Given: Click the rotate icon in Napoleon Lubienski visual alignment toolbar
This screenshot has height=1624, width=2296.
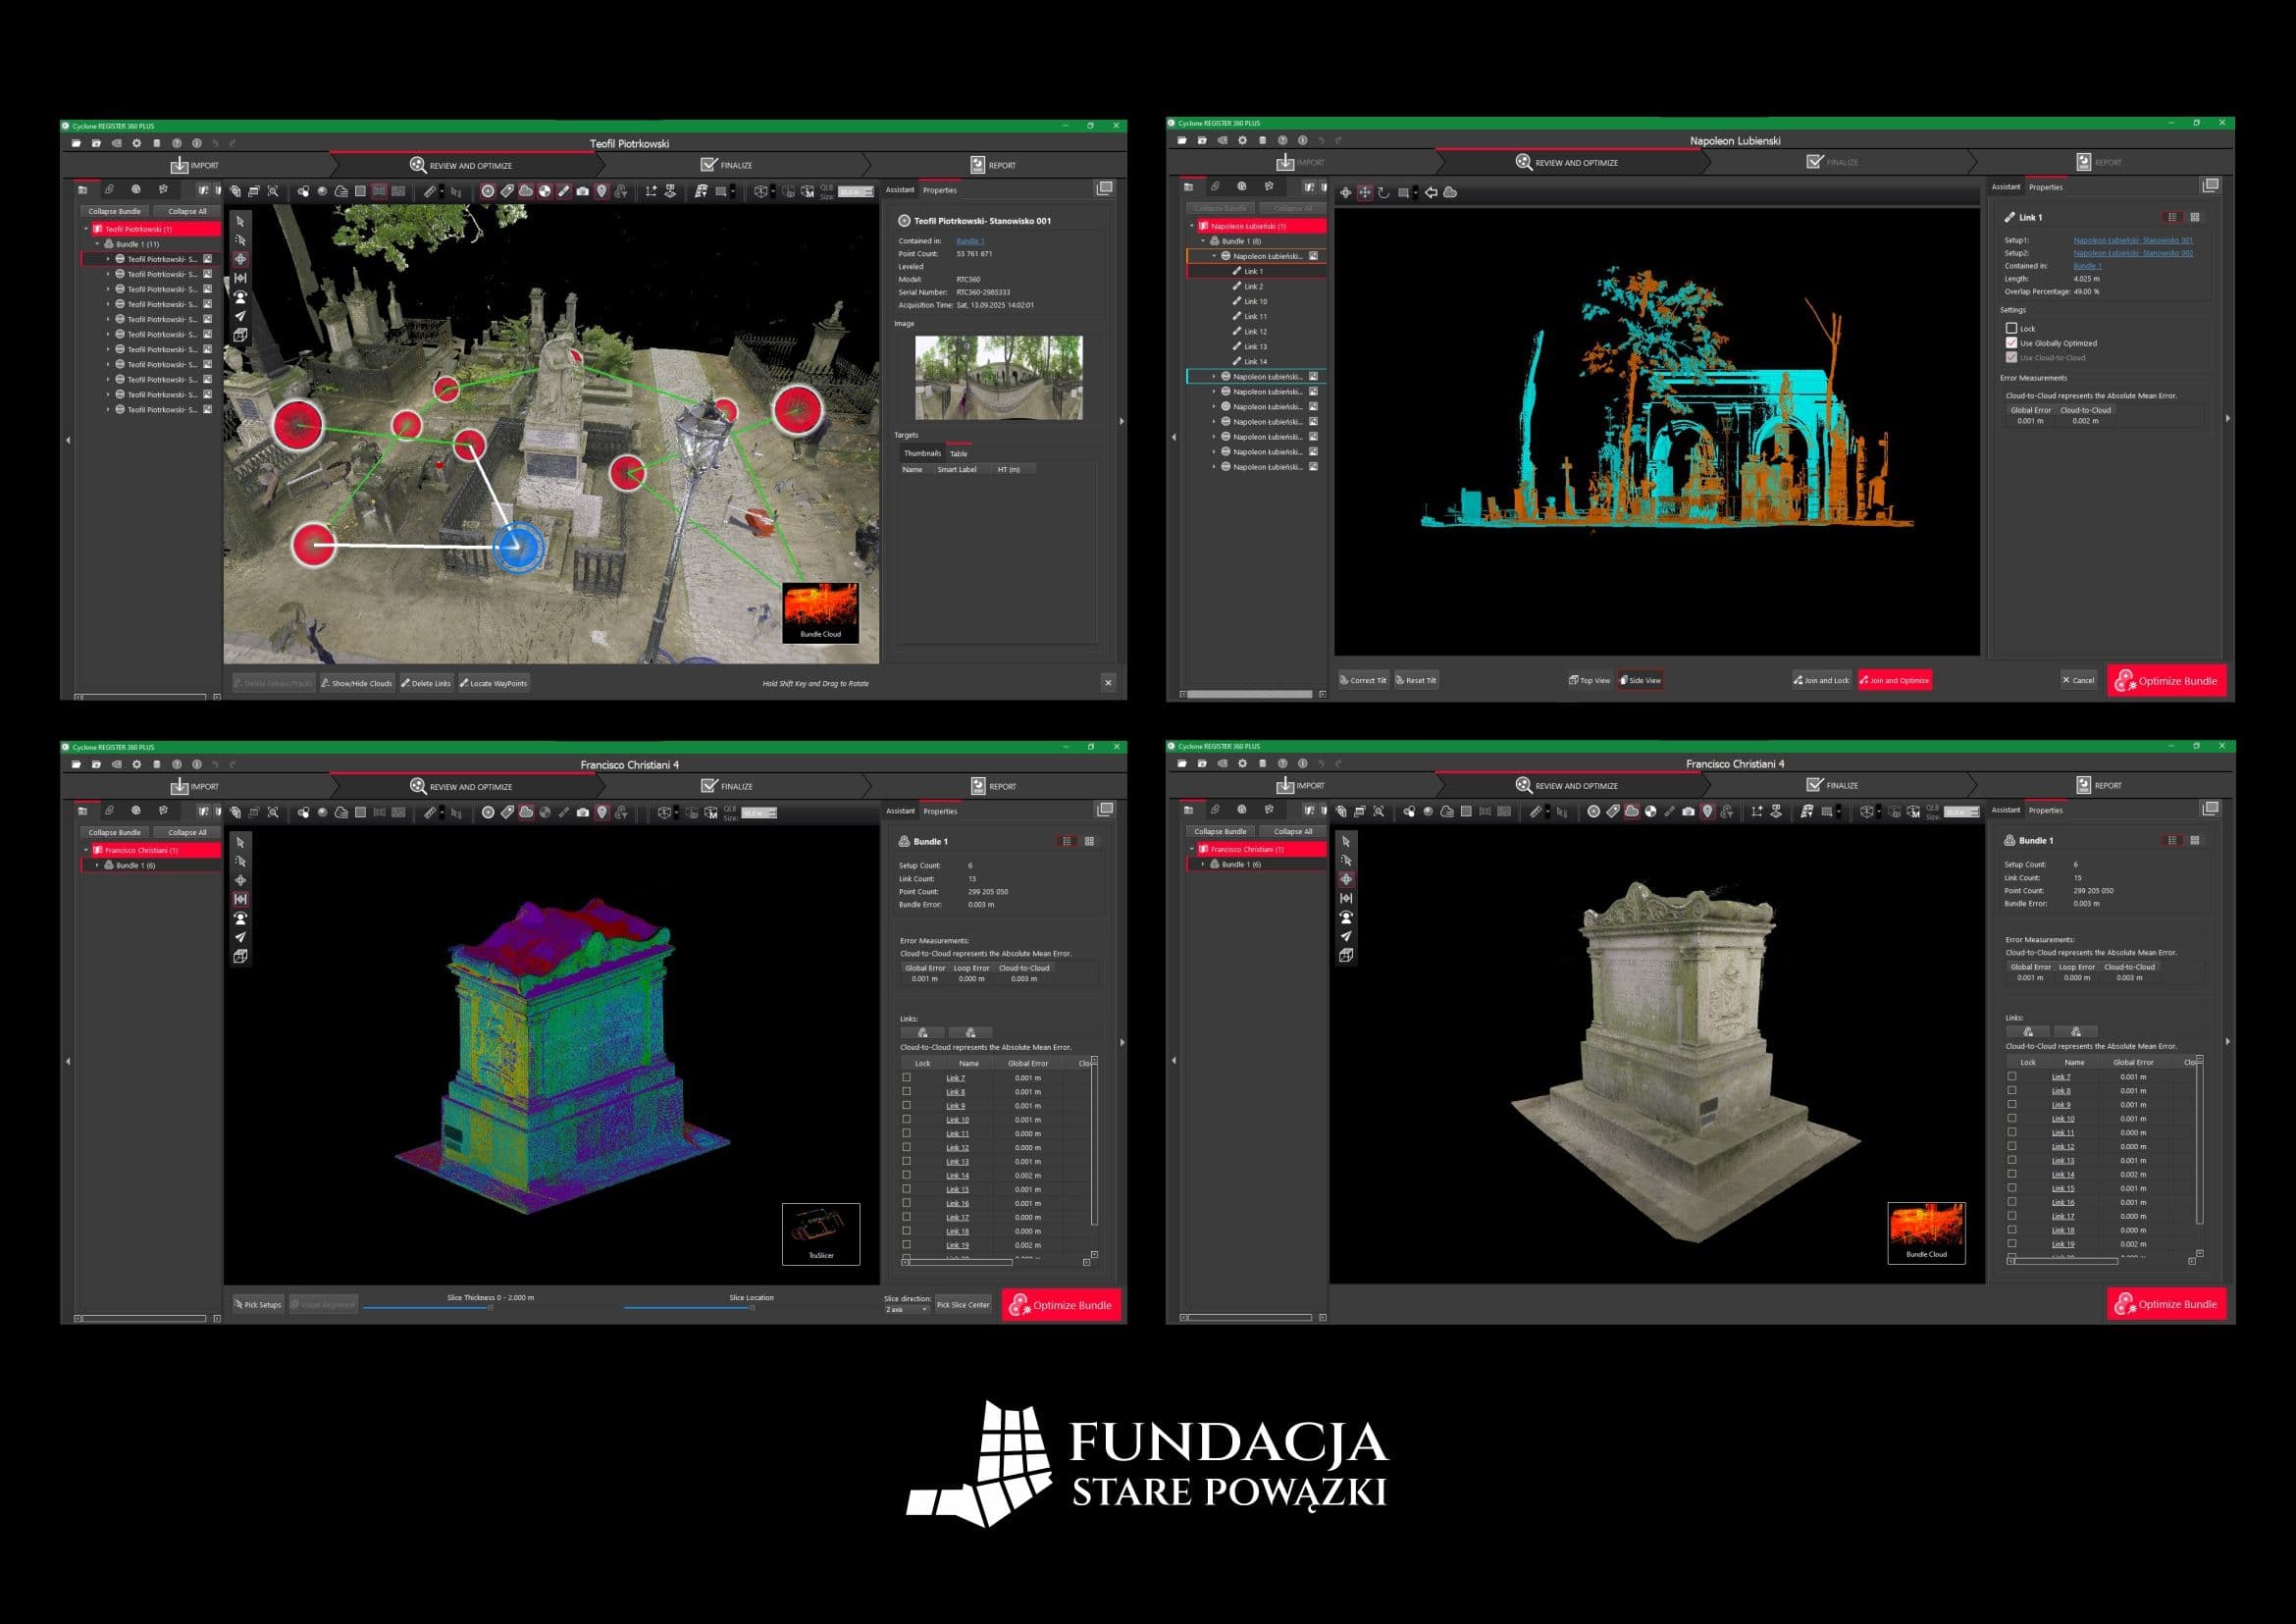Looking at the screenshot, I should coord(1384,192).
